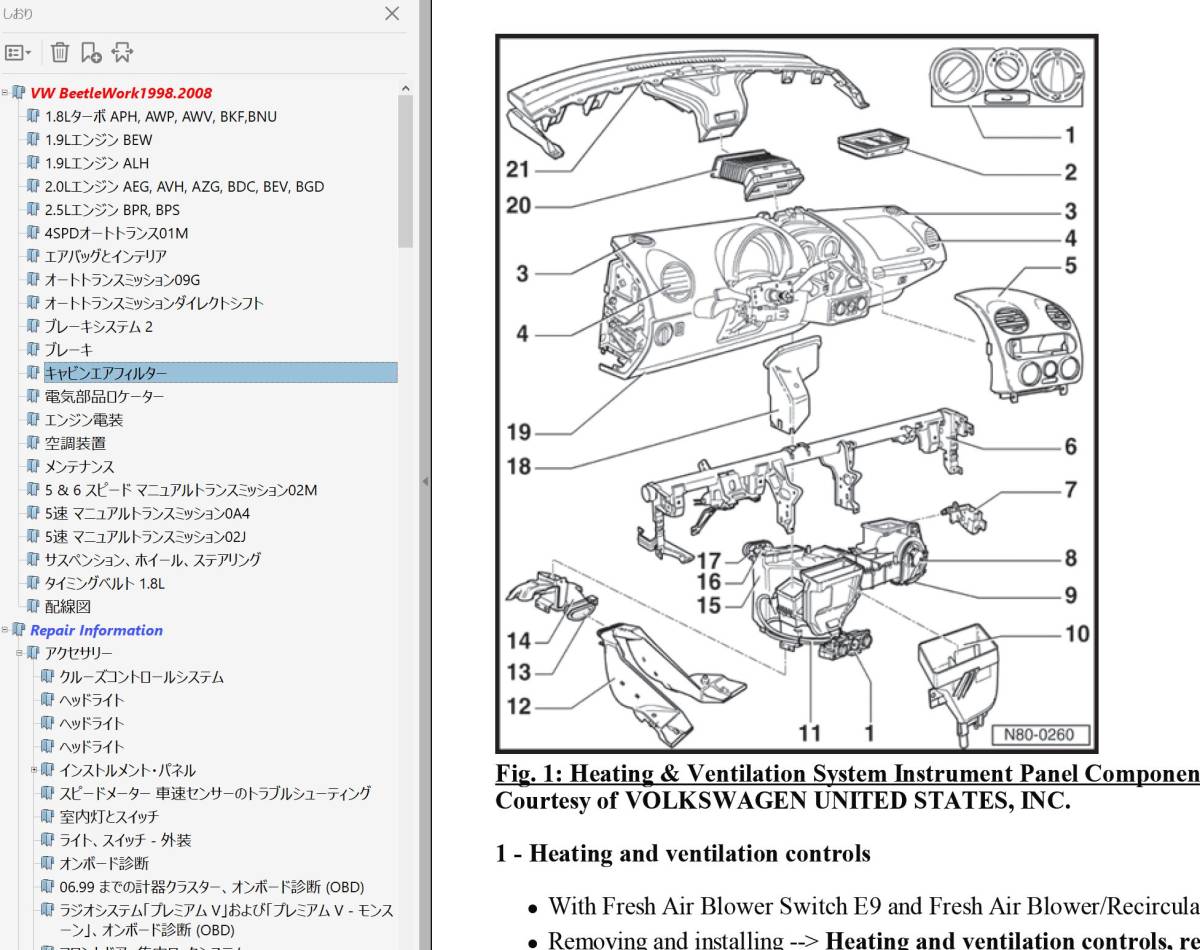Viewport: 1200px width, 950px height.
Task: Open the ブレーキシステム 2 bookmark
Action: [x=99, y=326]
